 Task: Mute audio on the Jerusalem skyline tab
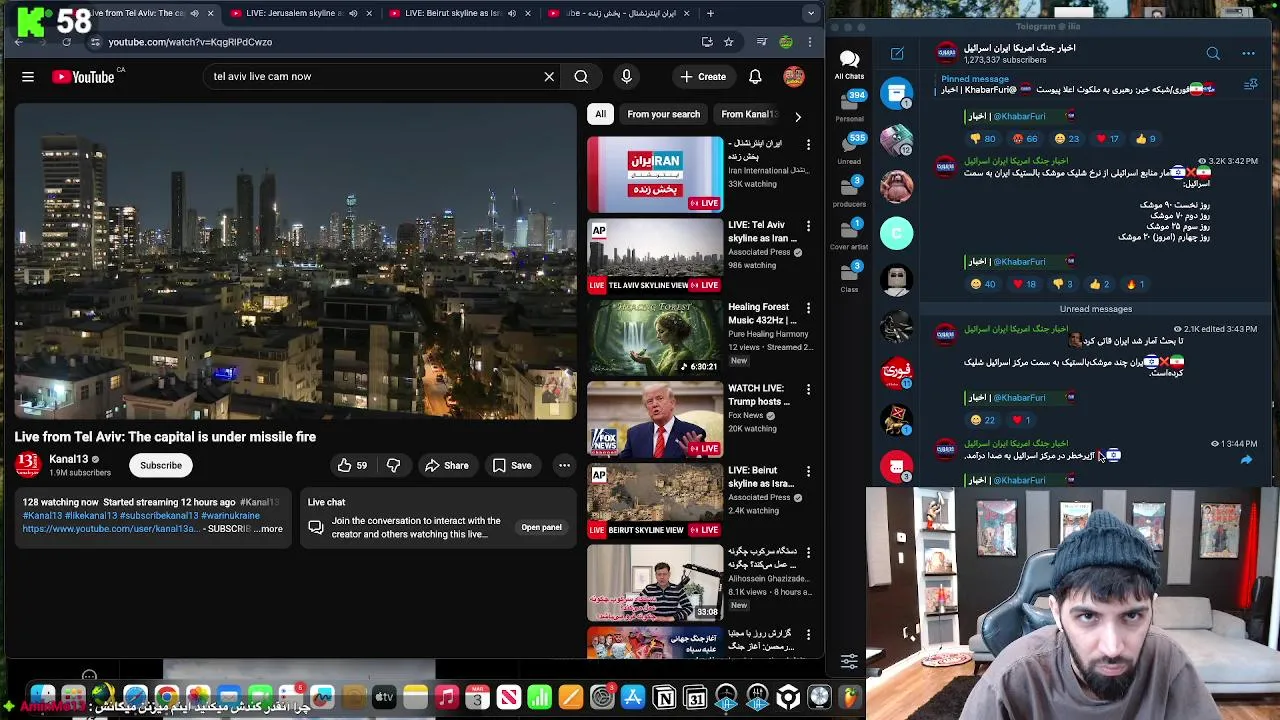tap(352, 13)
